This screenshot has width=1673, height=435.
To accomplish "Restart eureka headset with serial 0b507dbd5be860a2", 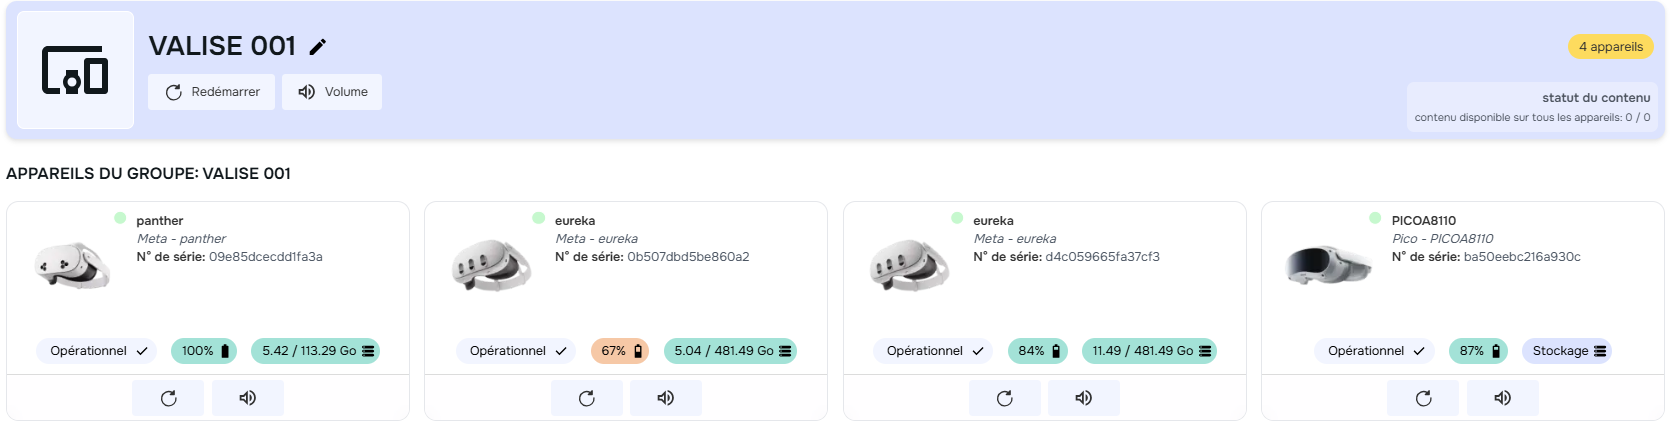I will tap(587, 398).
